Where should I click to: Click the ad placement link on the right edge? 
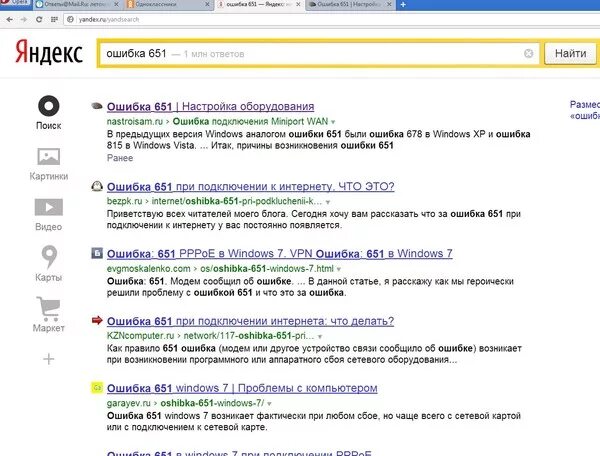tap(584, 110)
